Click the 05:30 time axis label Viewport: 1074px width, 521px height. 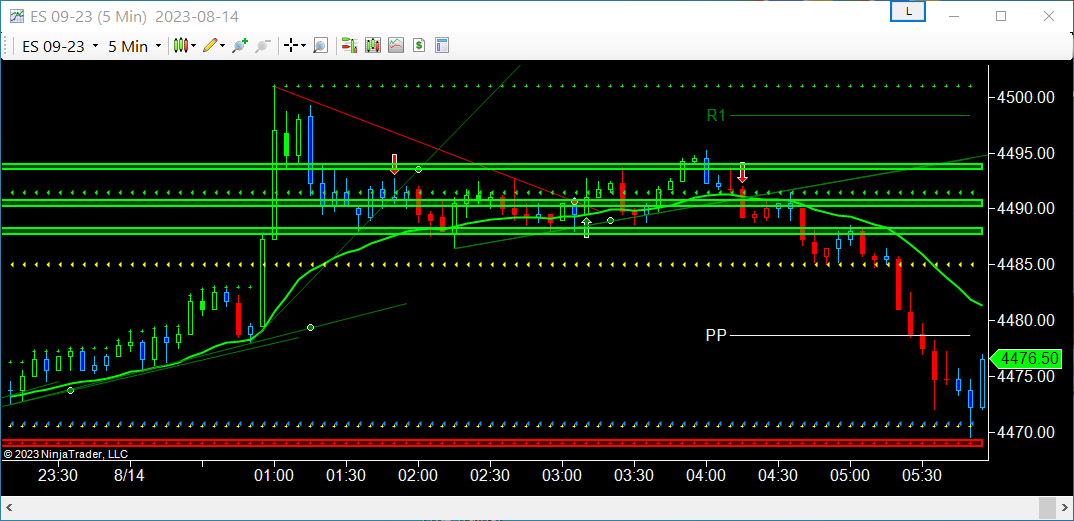click(x=922, y=475)
